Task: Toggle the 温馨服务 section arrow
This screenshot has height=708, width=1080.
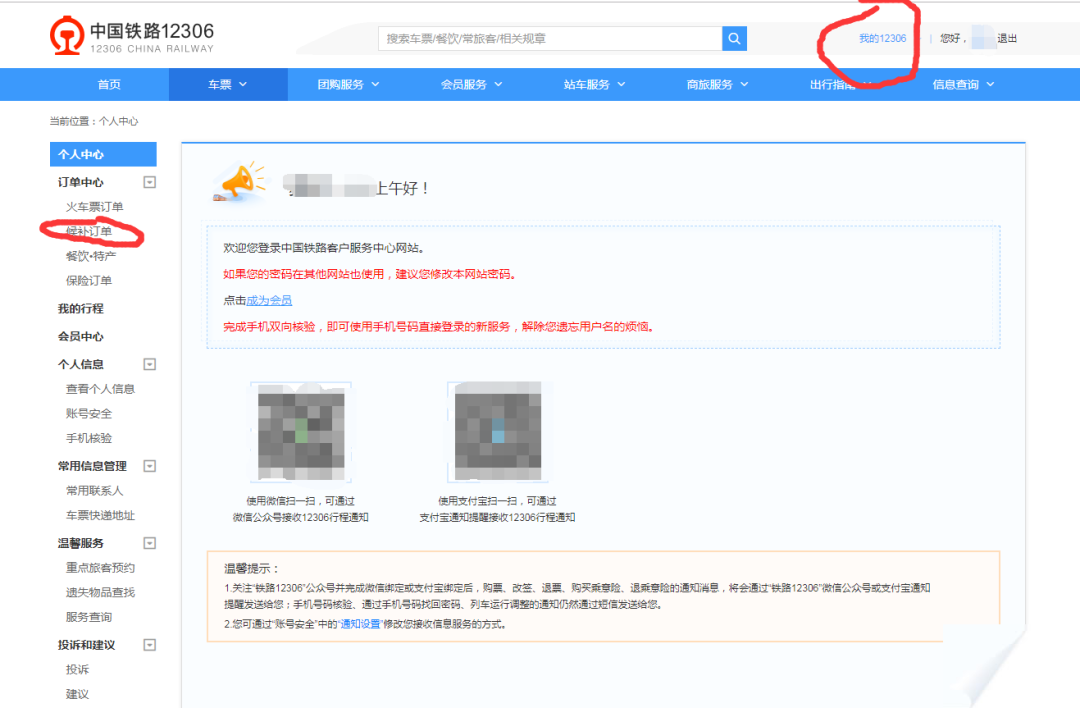Action: (150, 543)
